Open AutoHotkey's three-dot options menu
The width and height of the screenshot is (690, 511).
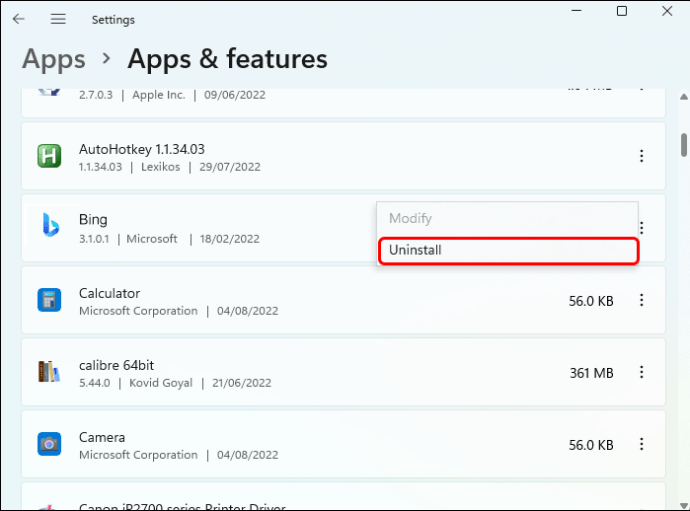641,156
